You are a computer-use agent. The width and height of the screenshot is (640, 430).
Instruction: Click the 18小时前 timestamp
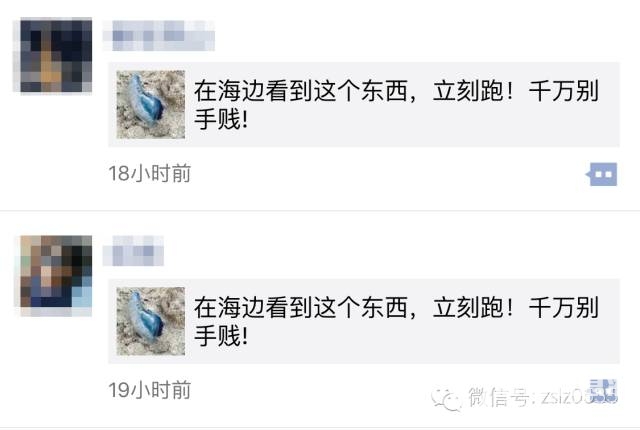[150, 173]
